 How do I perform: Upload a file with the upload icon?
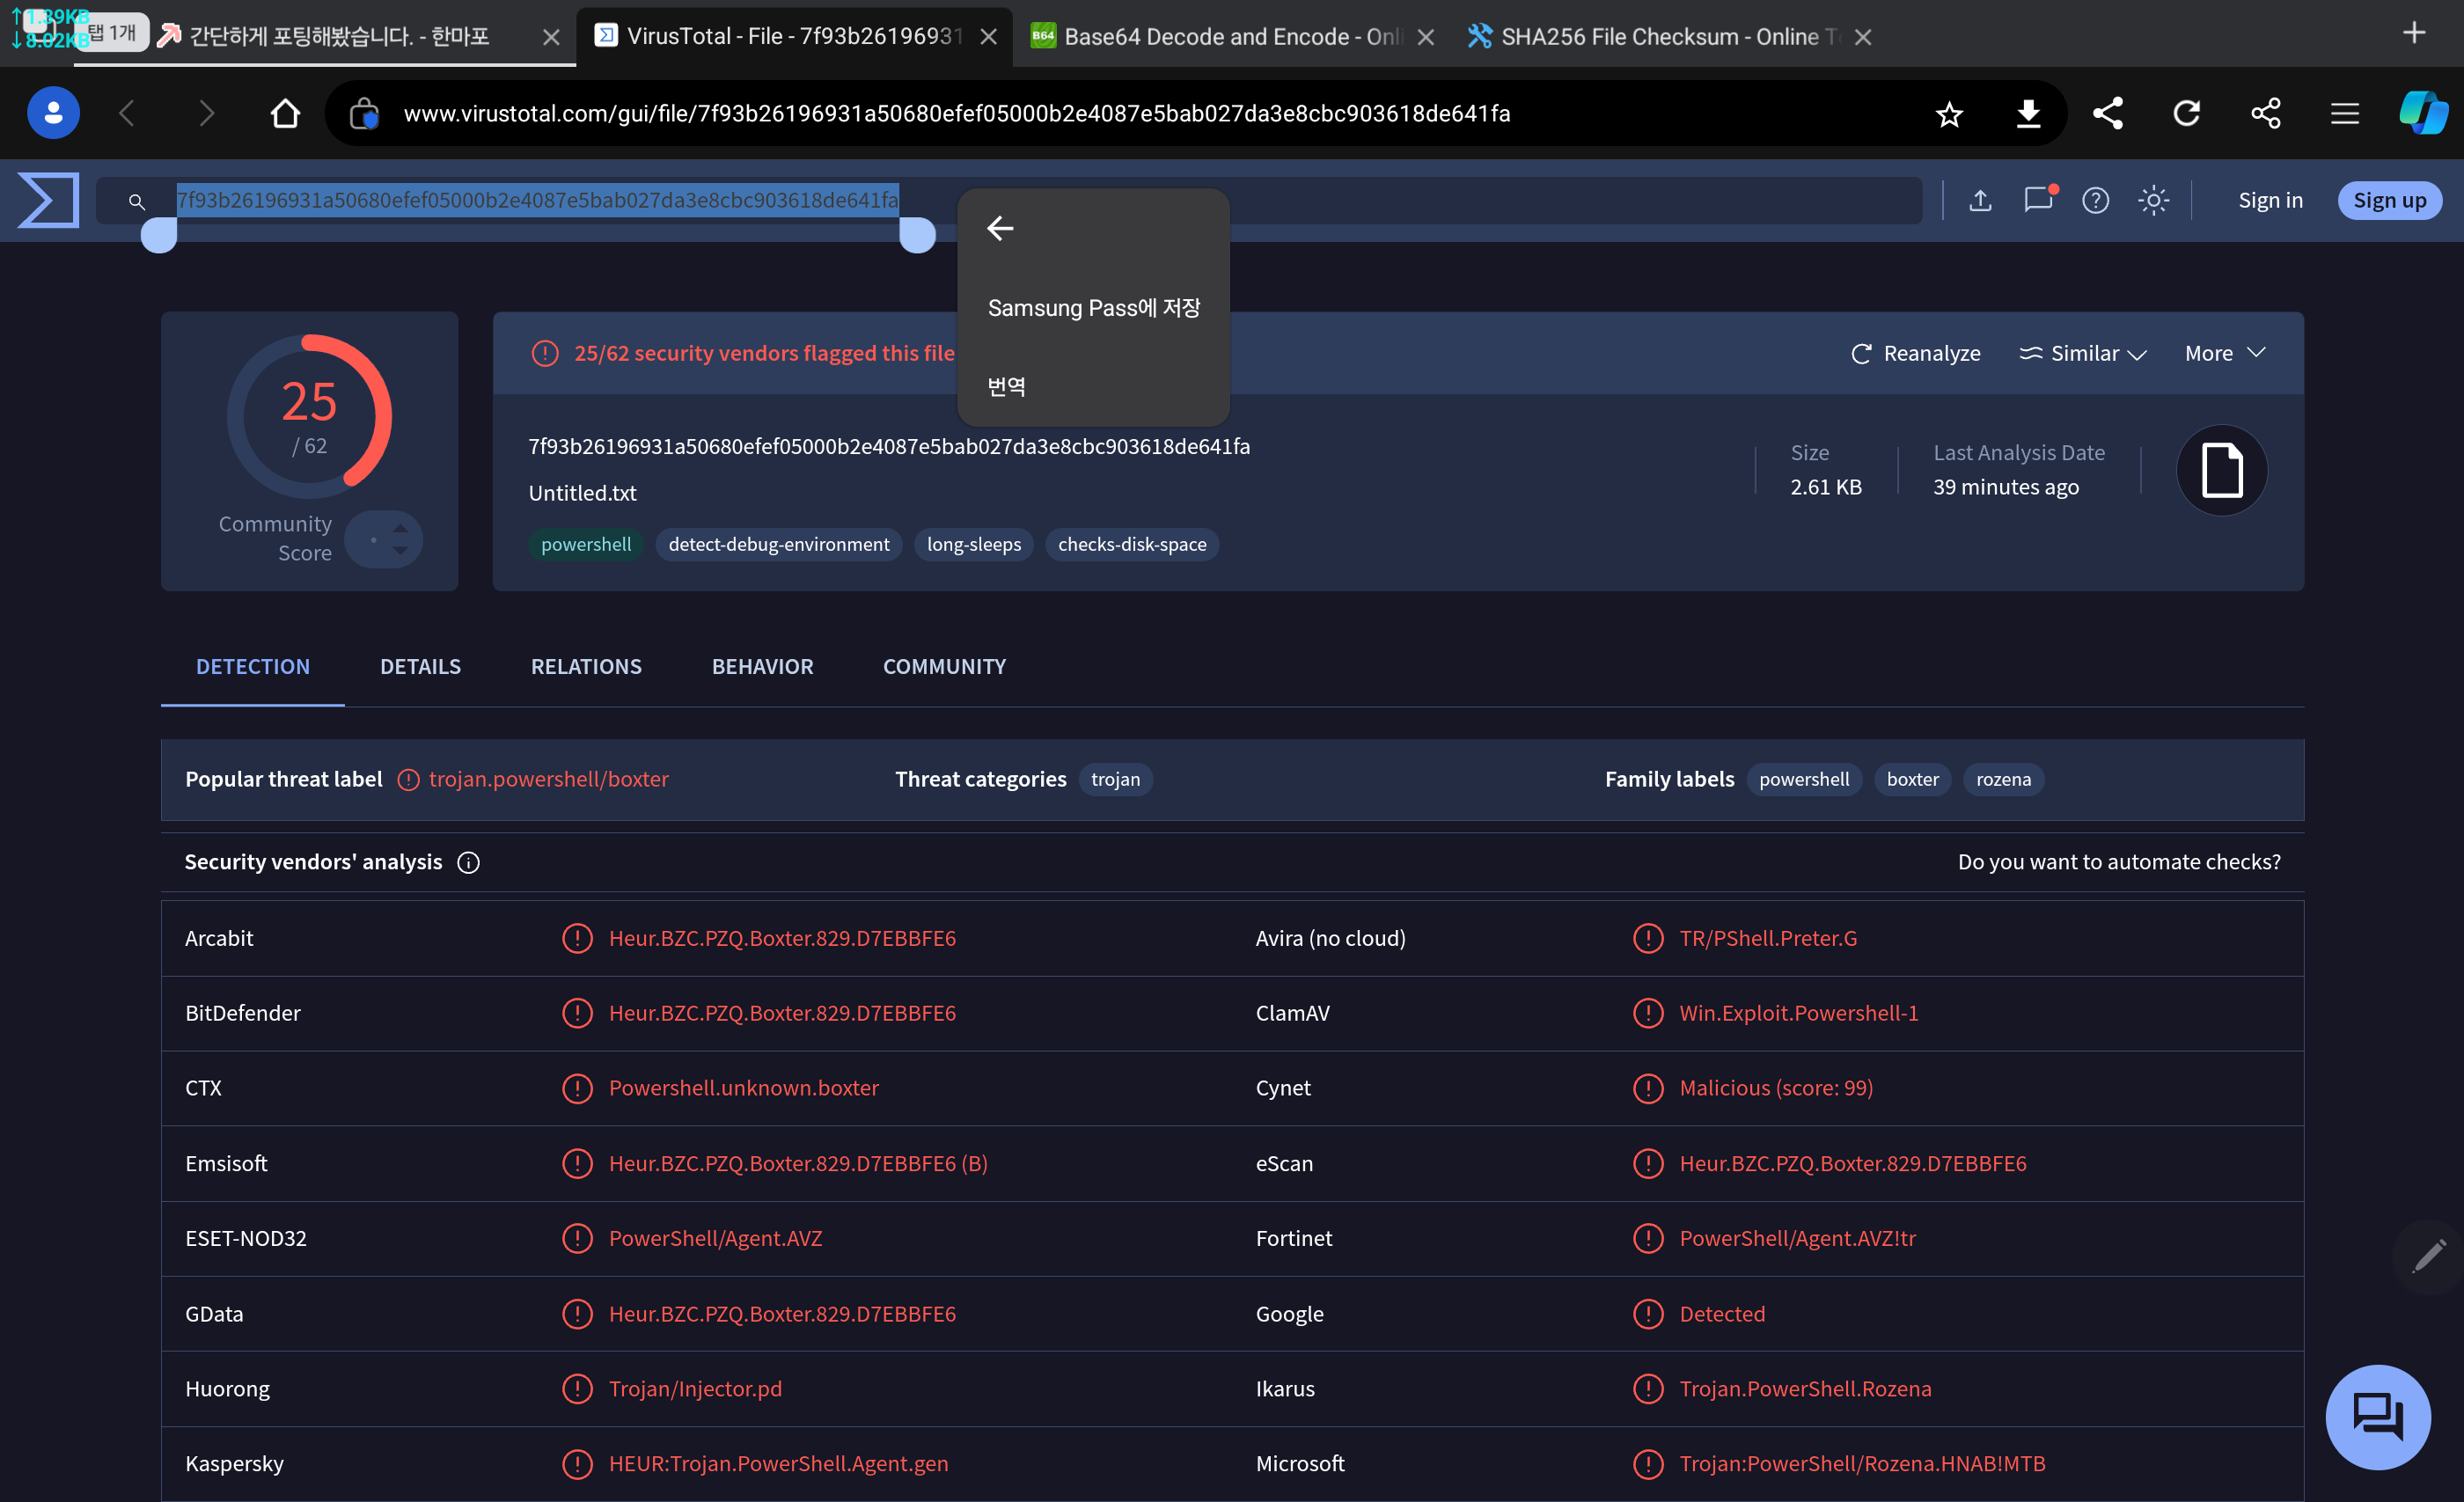[1980, 200]
